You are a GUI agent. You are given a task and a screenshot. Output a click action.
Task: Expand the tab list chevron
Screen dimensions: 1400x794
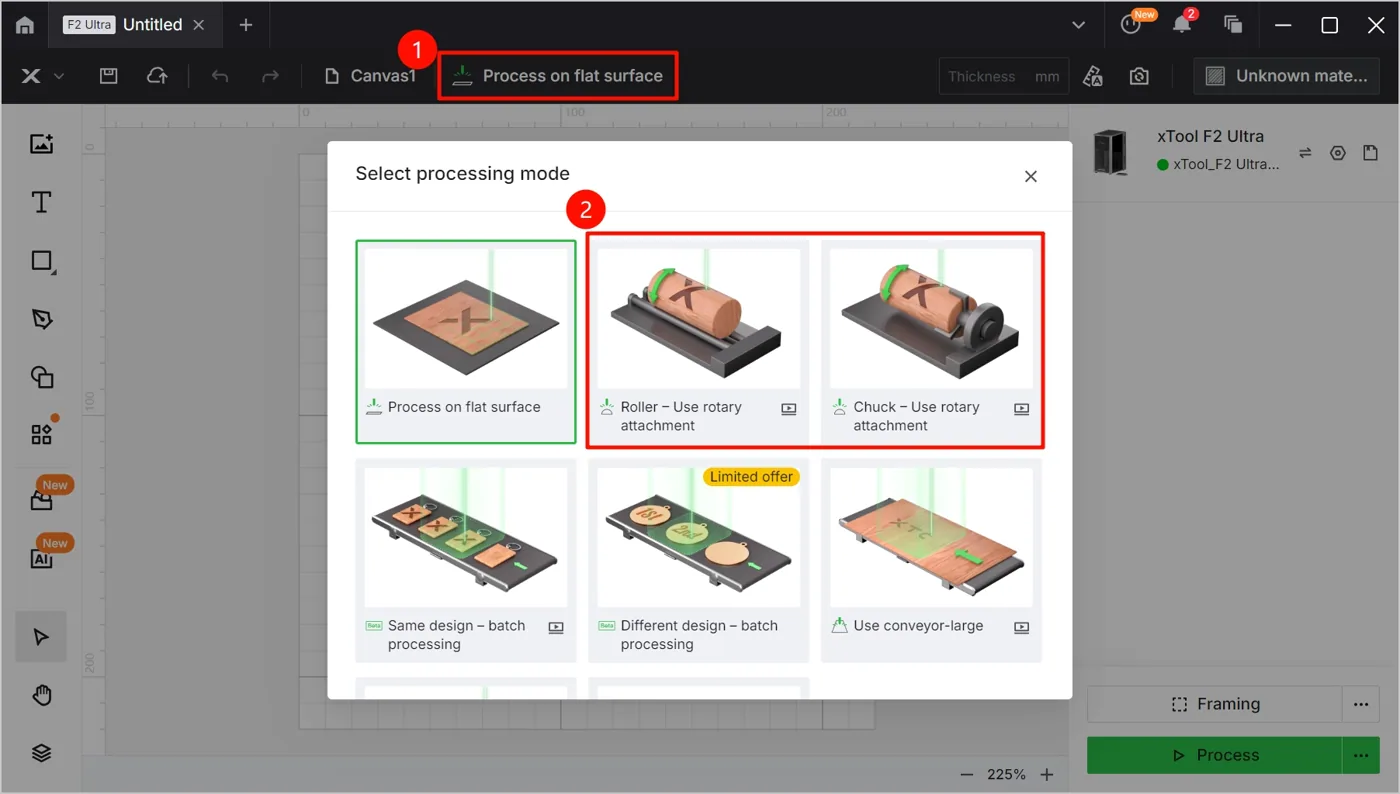tap(1078, 25)
